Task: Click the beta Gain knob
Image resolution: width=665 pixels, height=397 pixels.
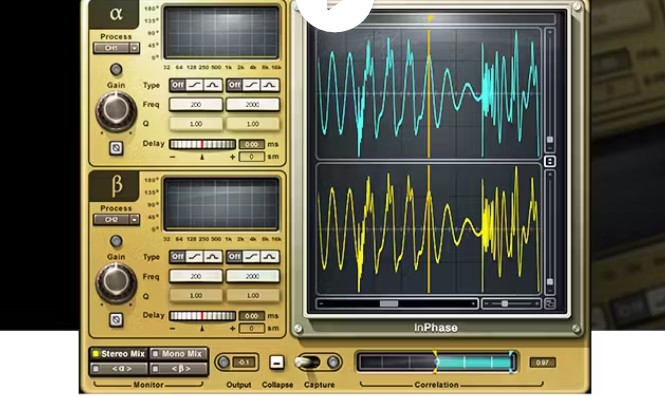Action: click(116, 282)
